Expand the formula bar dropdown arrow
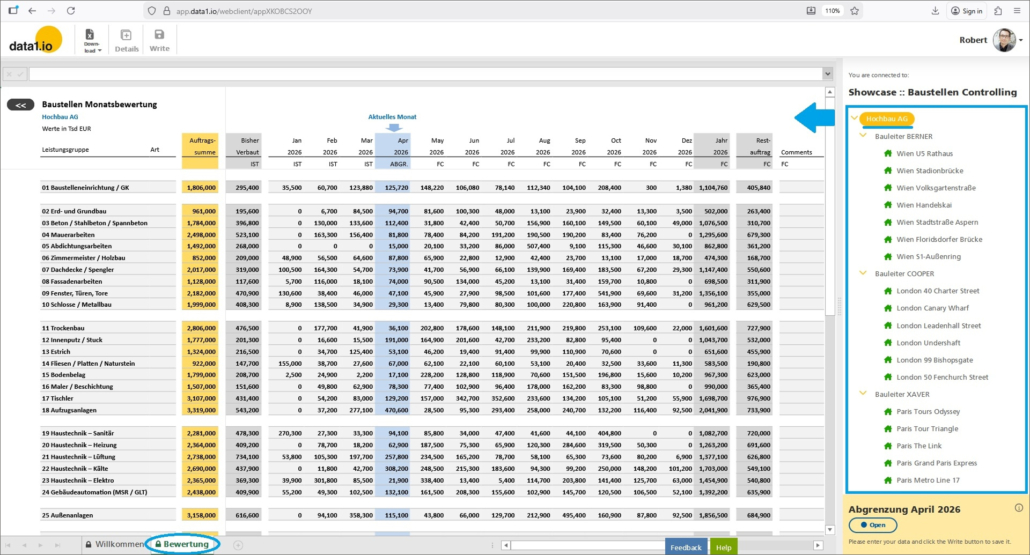1030x555 pixels. 827,74
